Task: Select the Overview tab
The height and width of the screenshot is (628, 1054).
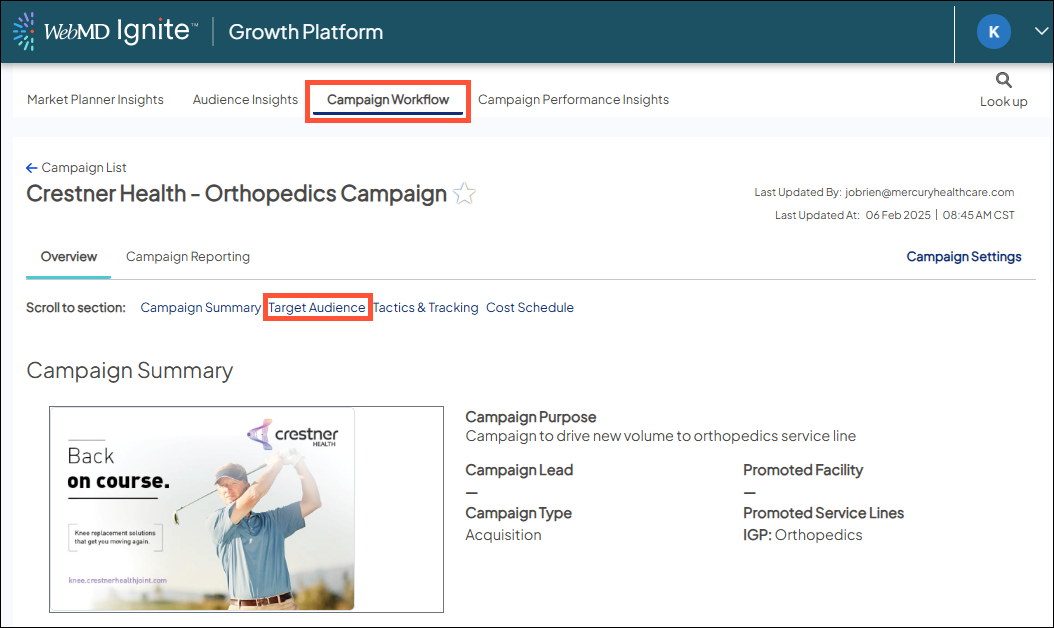Action: (69, 257)
